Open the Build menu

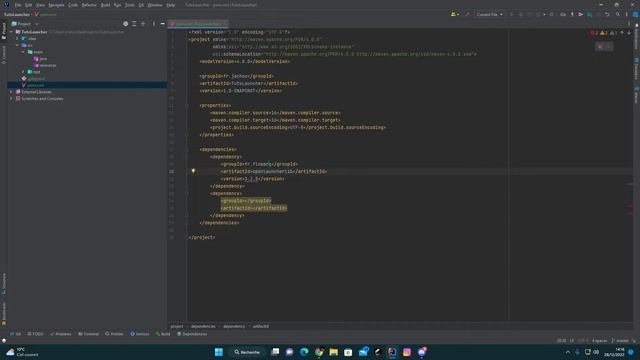tap(105, 5)
